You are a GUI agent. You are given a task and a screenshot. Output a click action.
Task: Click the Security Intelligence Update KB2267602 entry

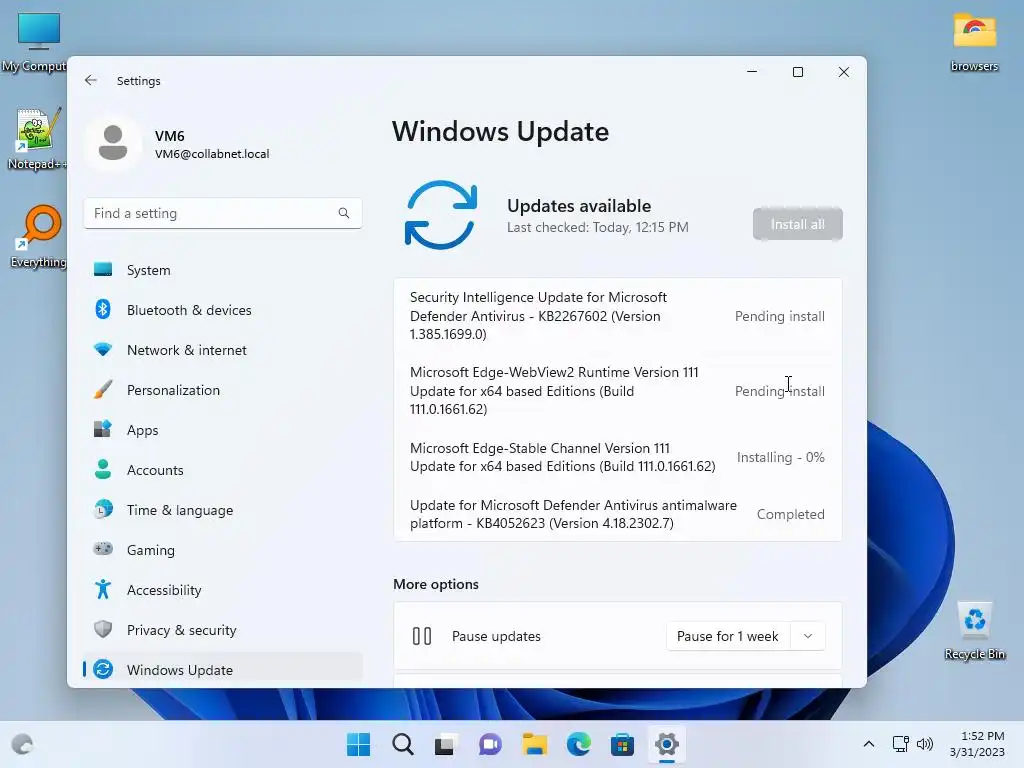pyautogui.click(x=617, y=315)
